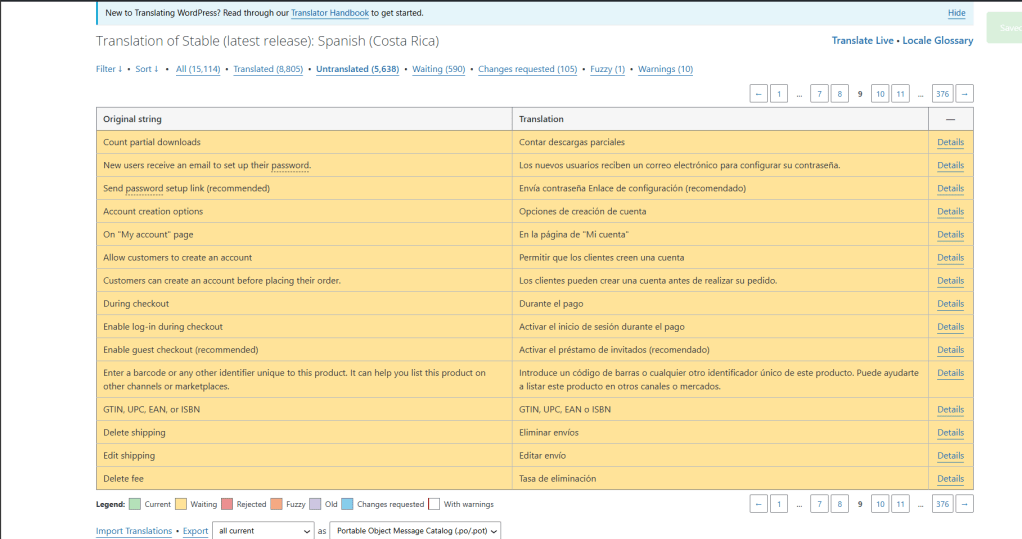
Task: Click Import Translations link
Action: 134,531
